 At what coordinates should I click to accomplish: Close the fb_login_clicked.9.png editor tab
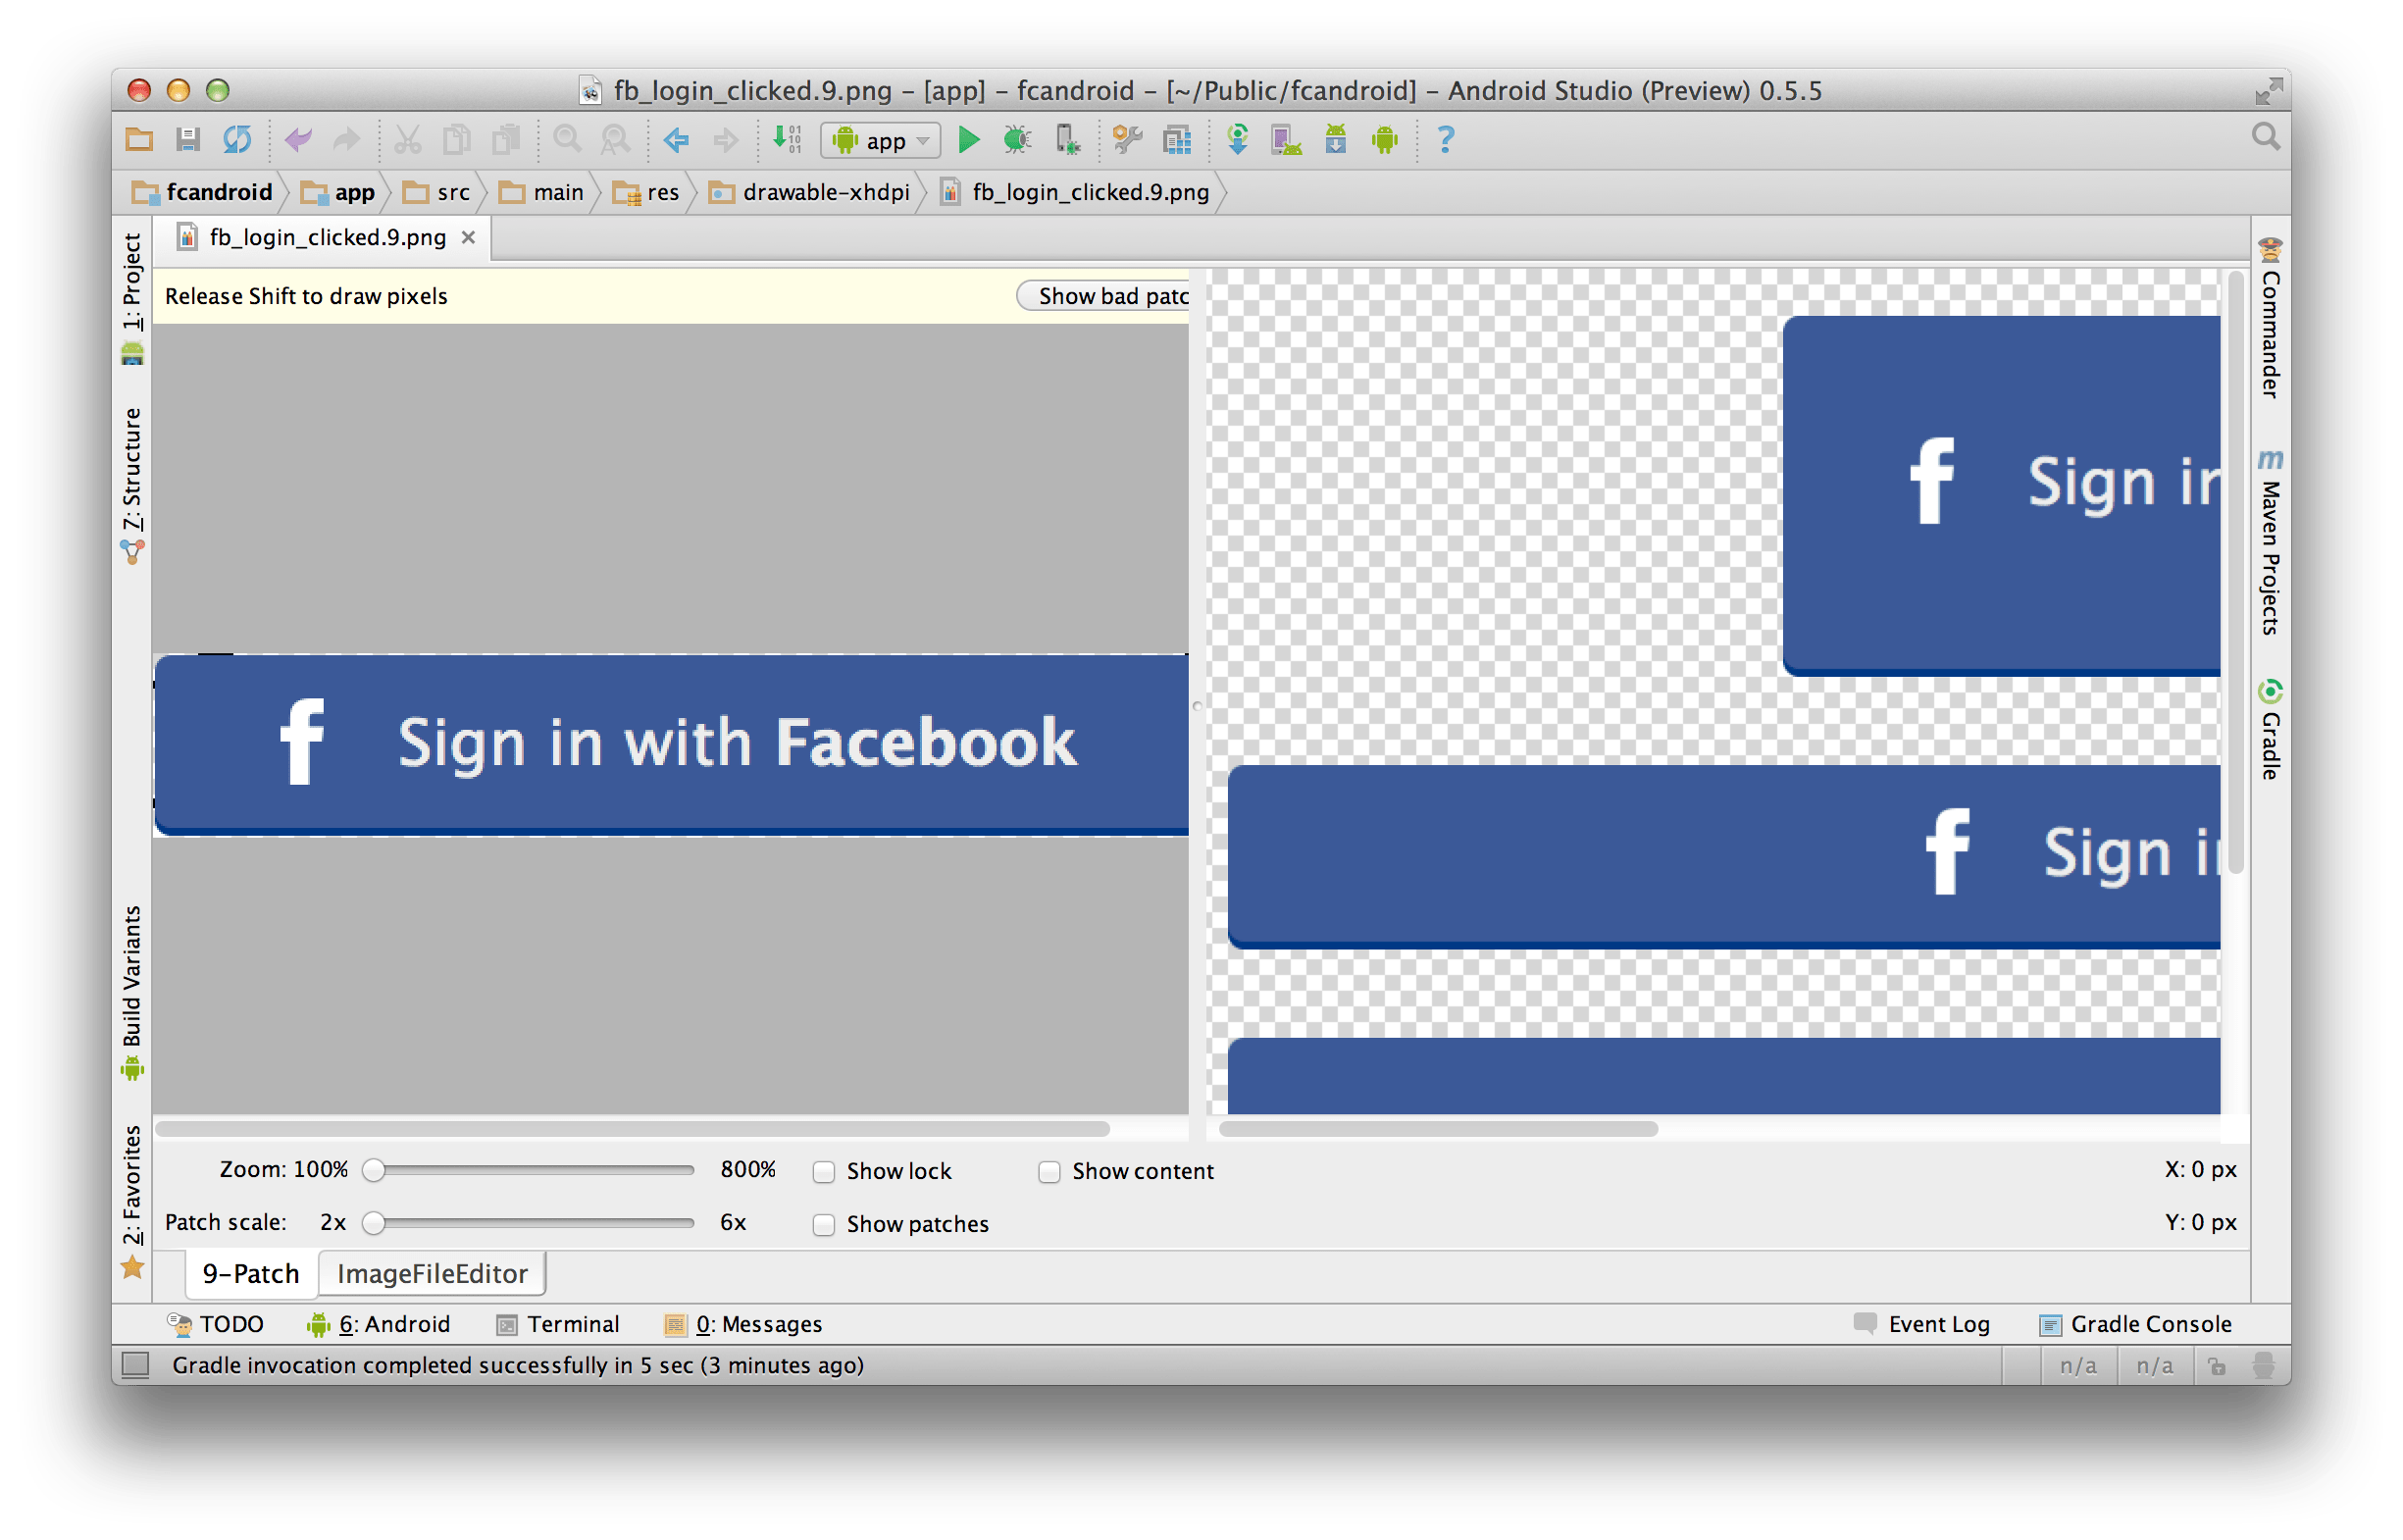pos(468,238)
